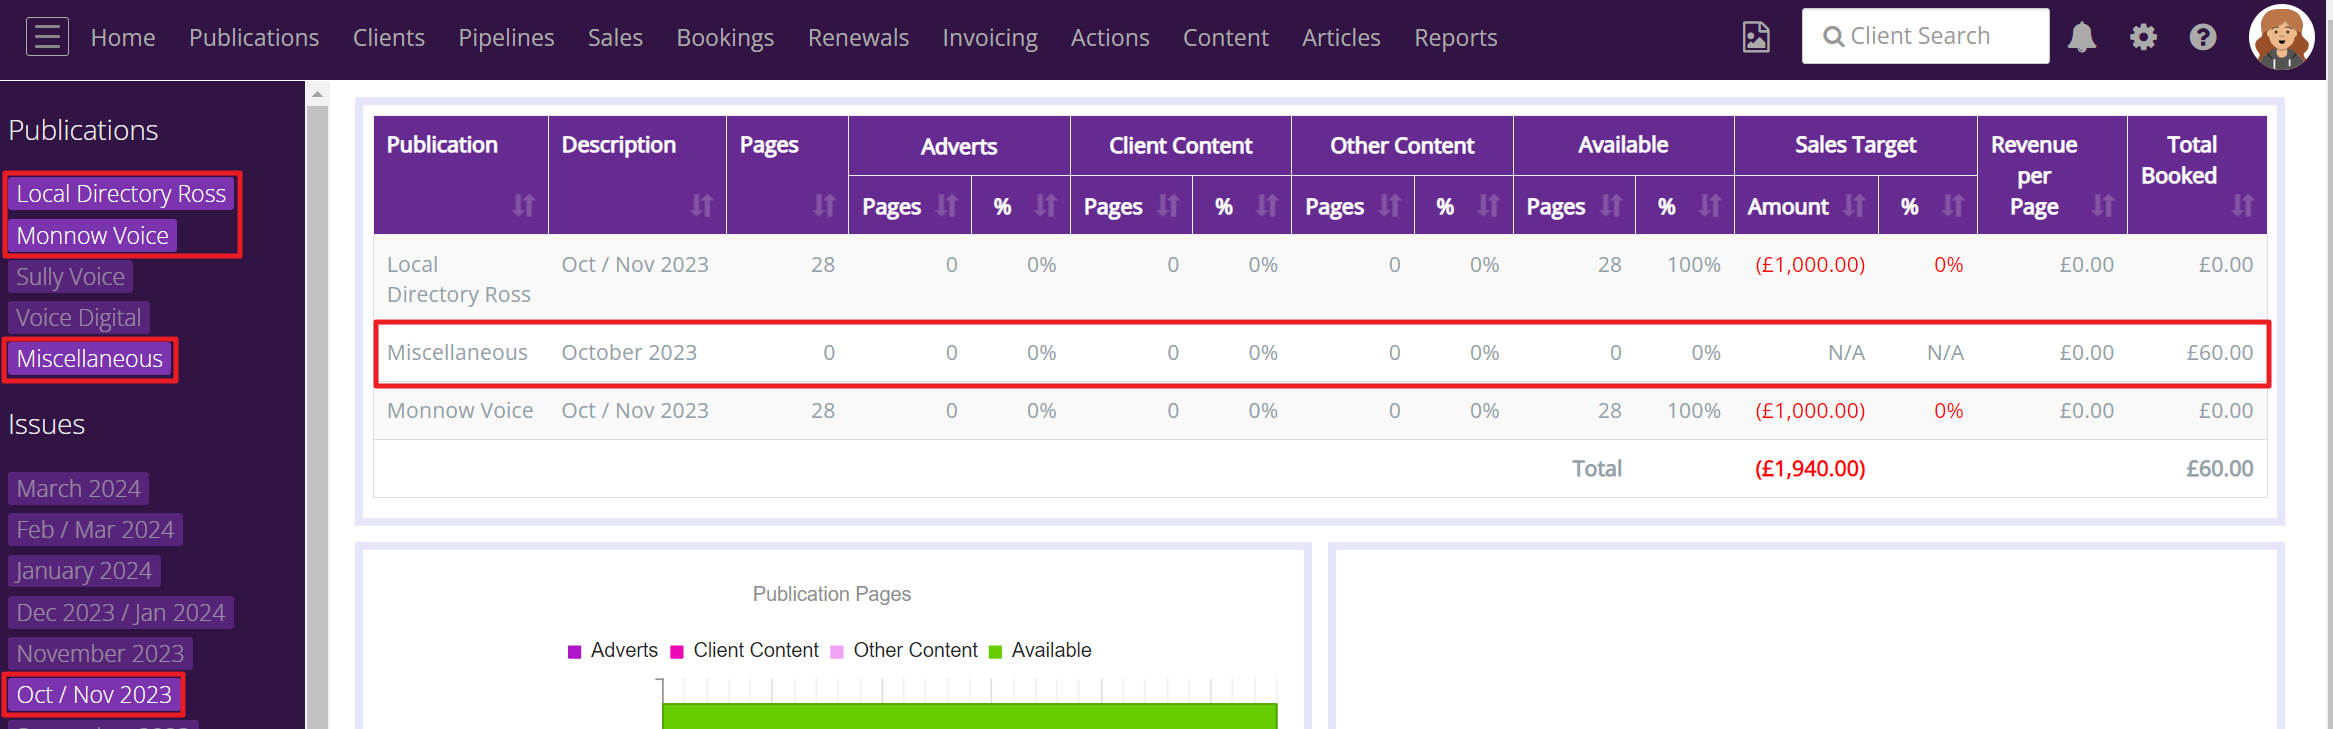Click the image file icon in the top bar

pos(1756,37)
